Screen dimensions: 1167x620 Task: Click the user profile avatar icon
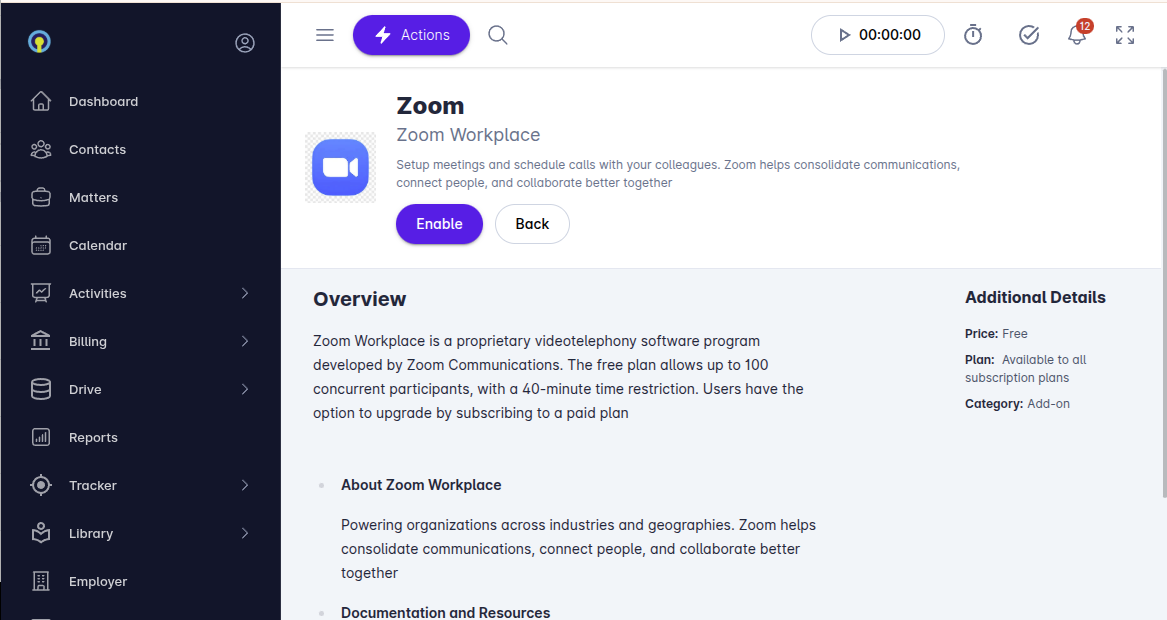pos(245,43)
